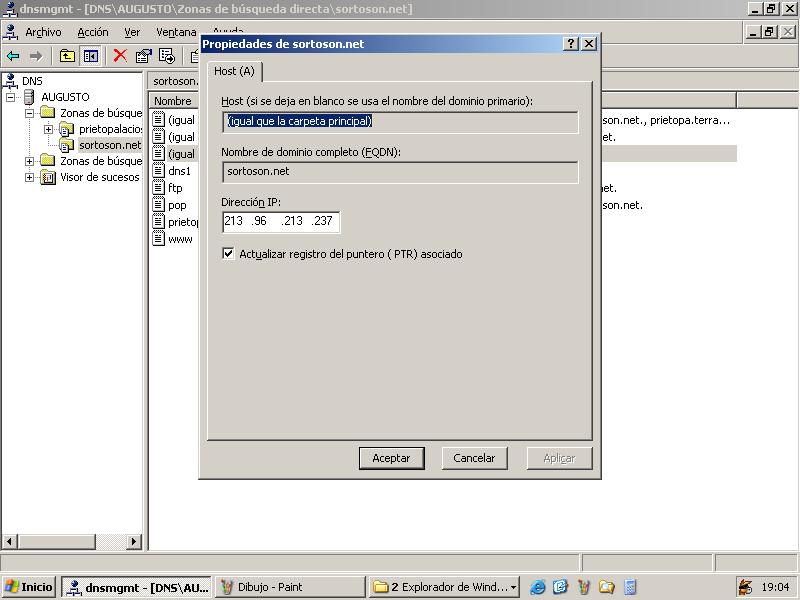Viewport: 800px width, 600px height.
Task: Select the AUGUSTO server tree item
Action: pyautogui.click(x=65, y=97)
